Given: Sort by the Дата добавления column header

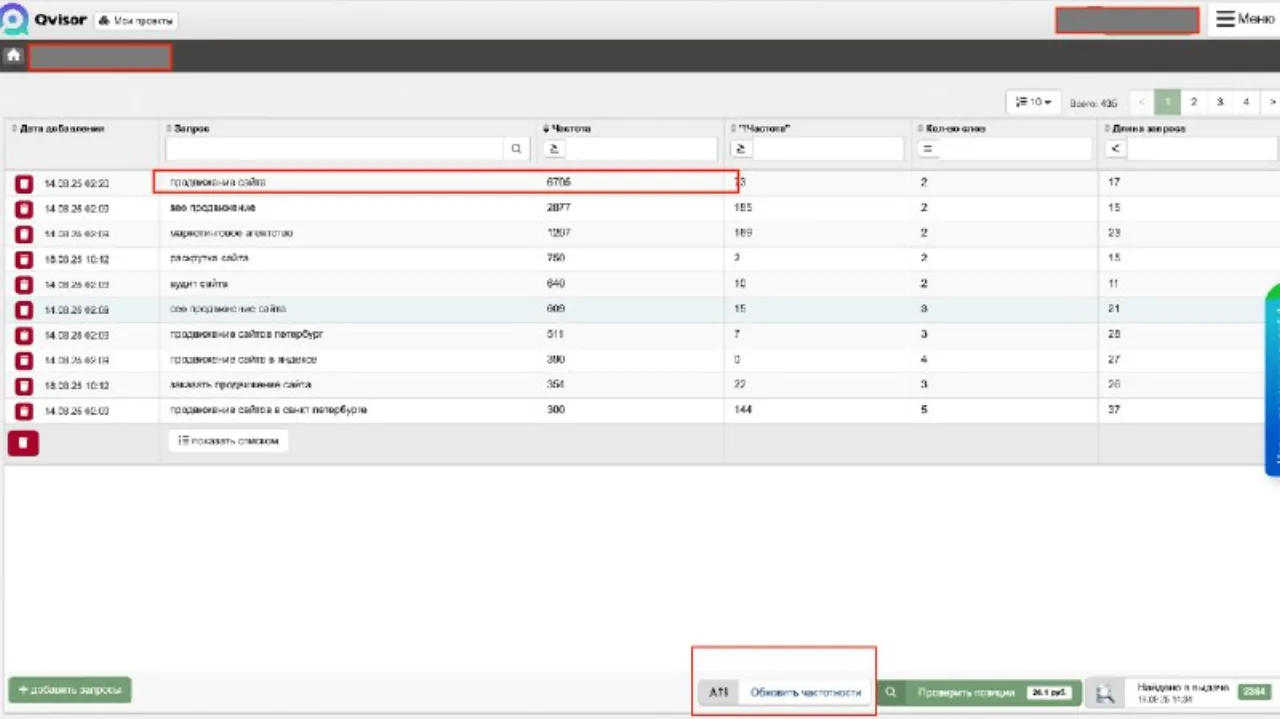Looking at the screenshot, I should pos(62,129).
